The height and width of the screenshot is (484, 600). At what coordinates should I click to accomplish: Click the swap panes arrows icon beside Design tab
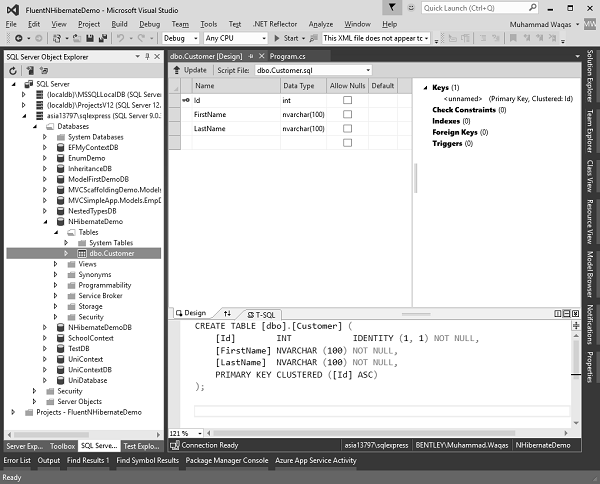pos(228,313)
